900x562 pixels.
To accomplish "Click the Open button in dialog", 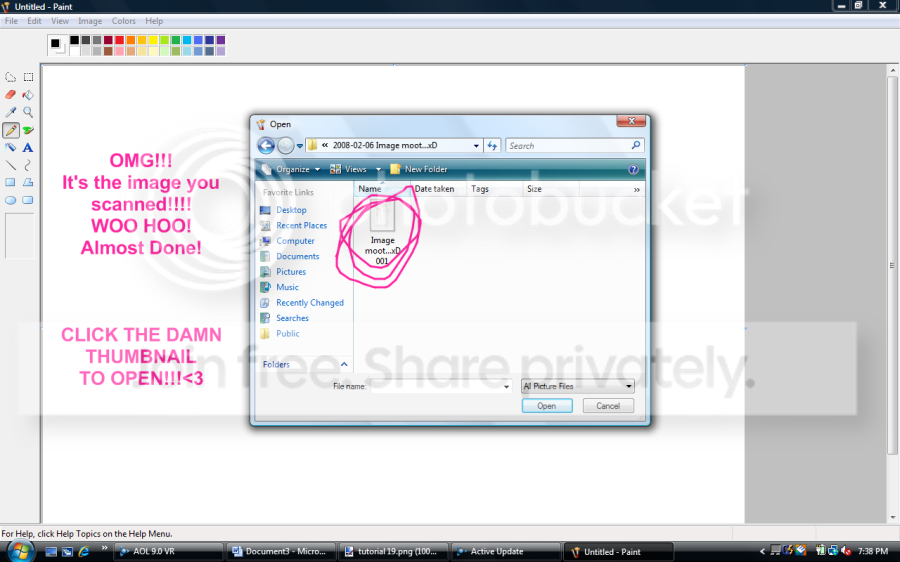I will point(547,406).
